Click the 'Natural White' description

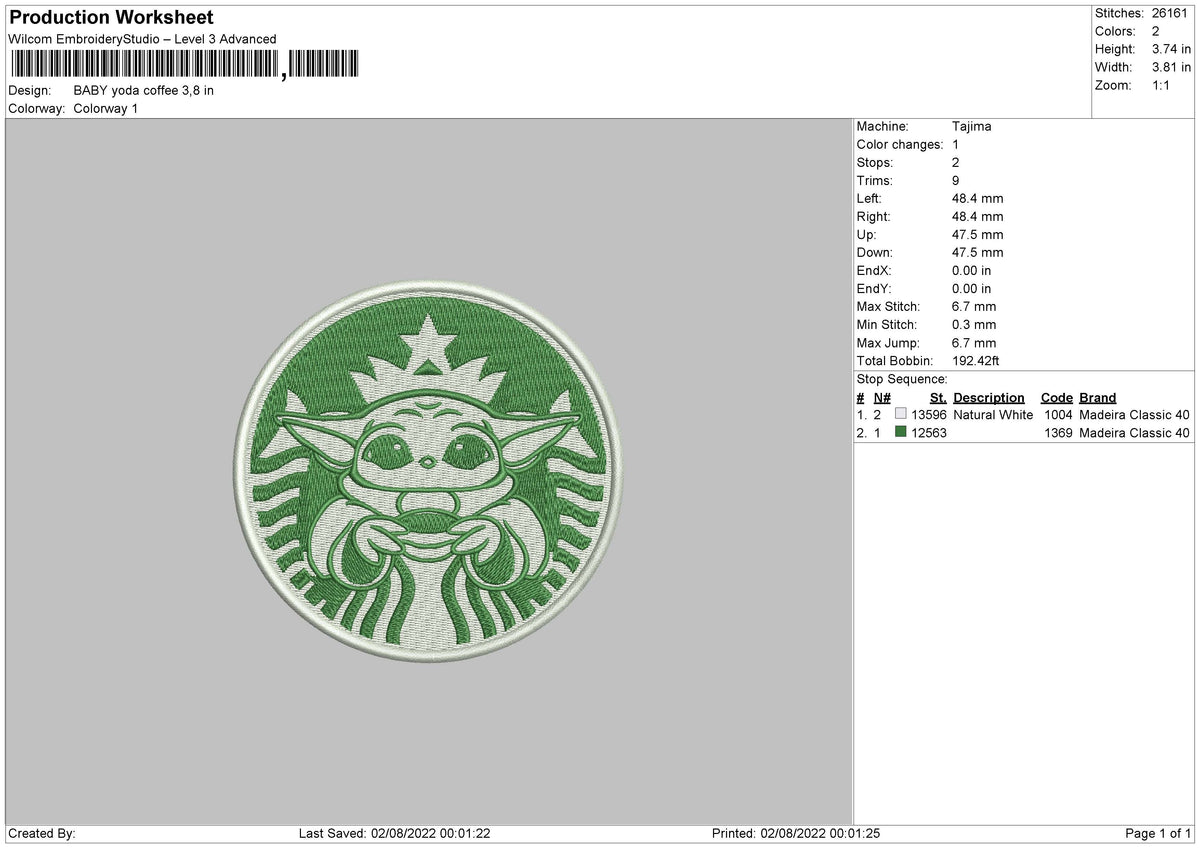[x=993, y=415]
